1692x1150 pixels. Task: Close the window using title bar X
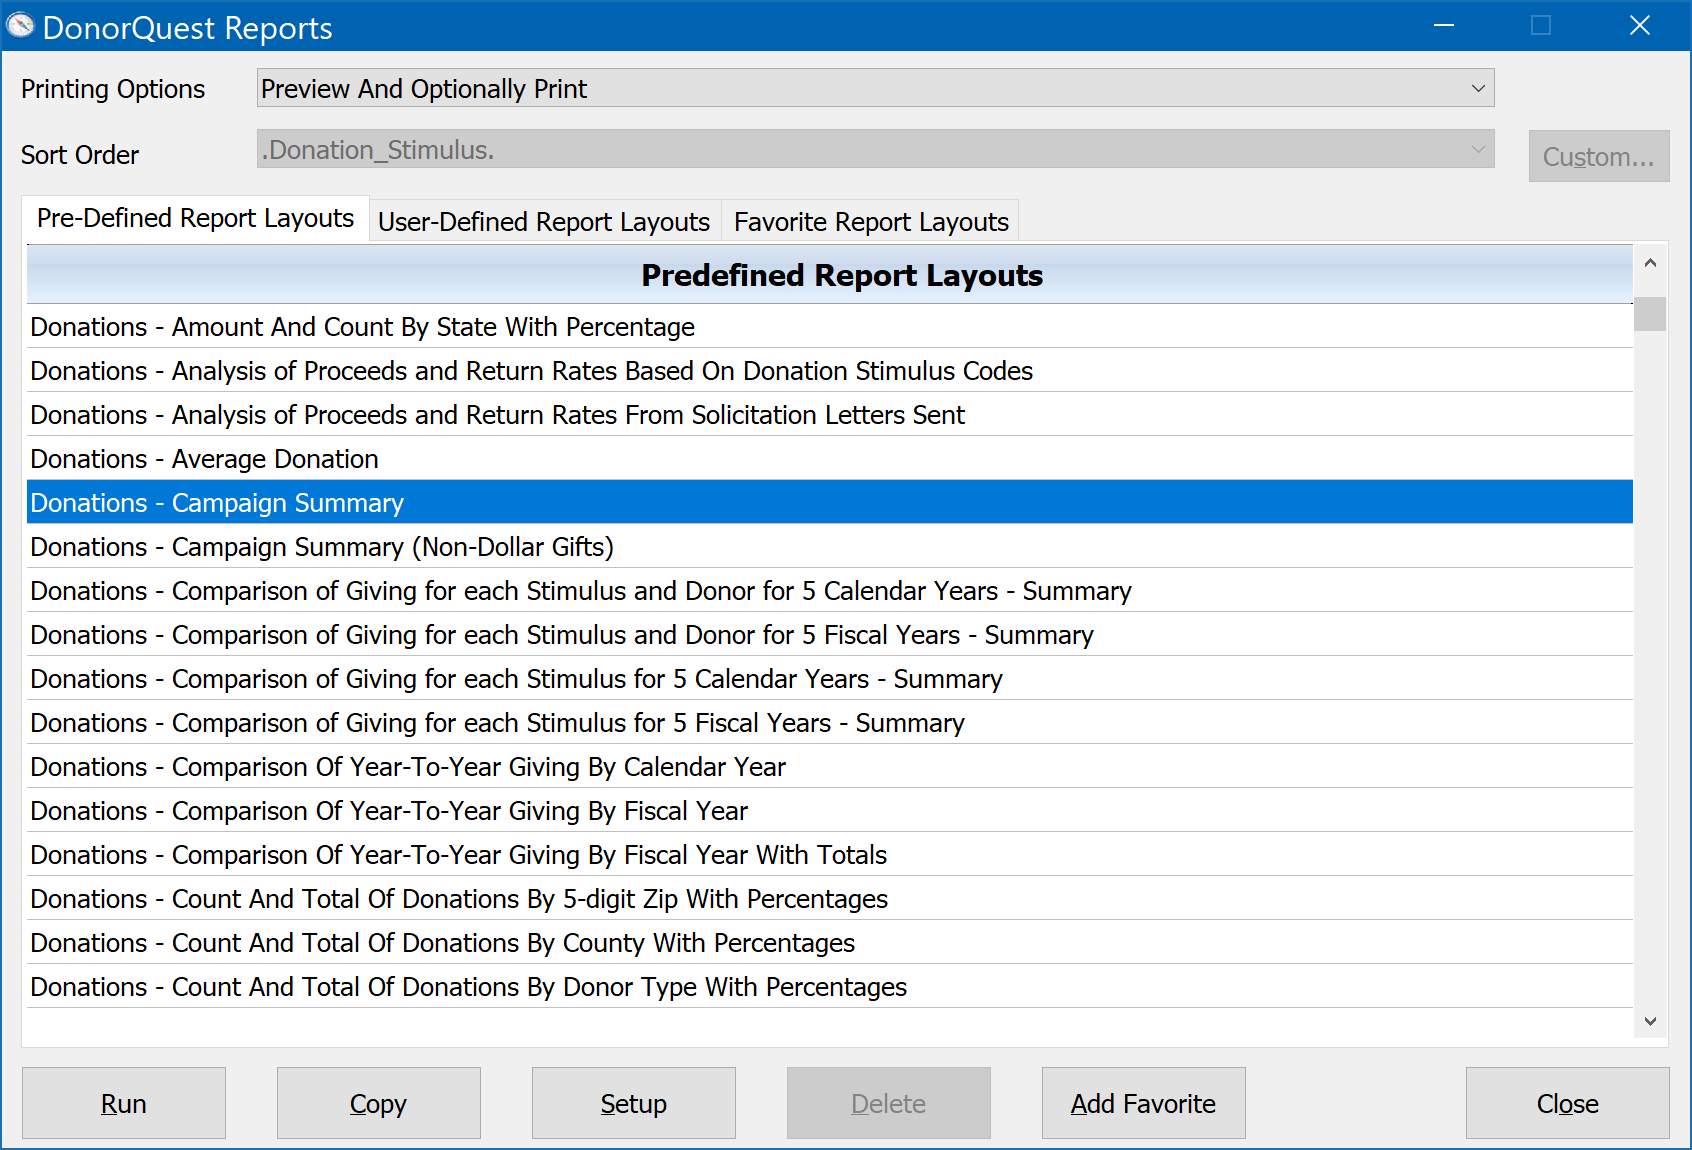(x=1640, y=25)
